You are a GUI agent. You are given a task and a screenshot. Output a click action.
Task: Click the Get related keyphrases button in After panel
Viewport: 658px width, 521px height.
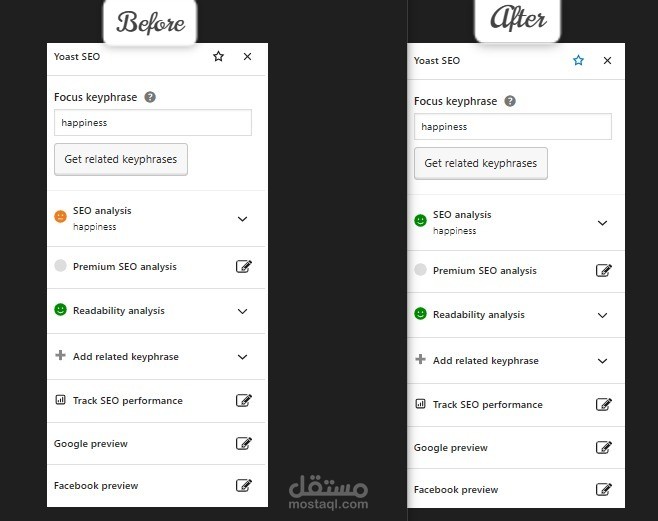[481, 163]
